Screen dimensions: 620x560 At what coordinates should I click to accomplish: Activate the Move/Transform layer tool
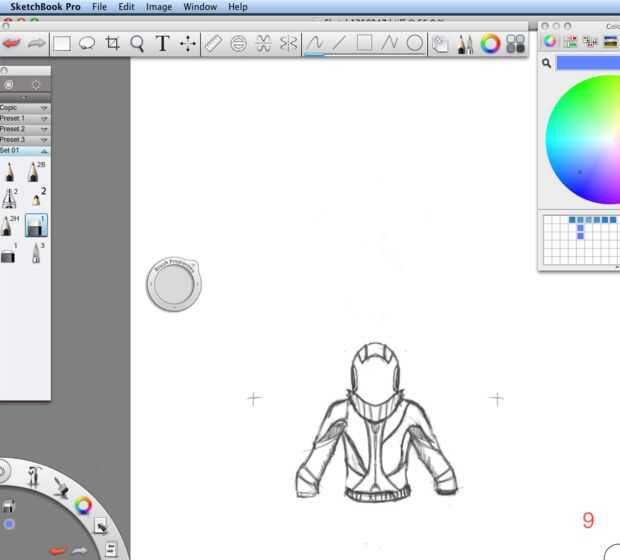point(188,44)
